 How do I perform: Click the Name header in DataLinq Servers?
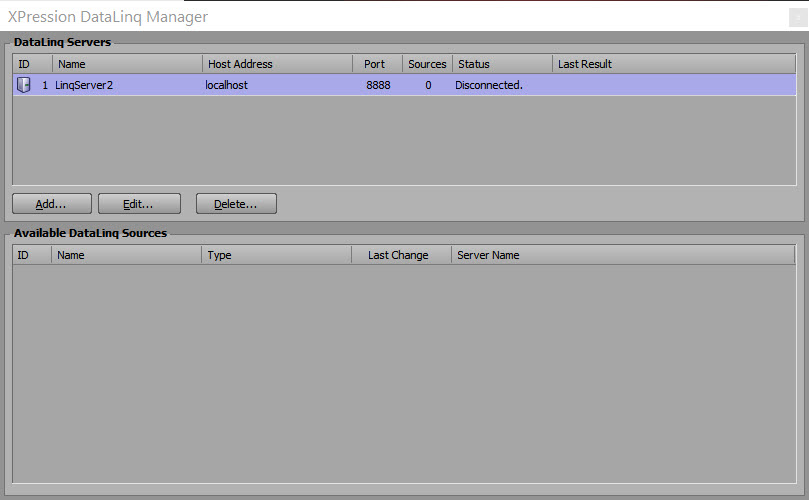tap(127, 64)
